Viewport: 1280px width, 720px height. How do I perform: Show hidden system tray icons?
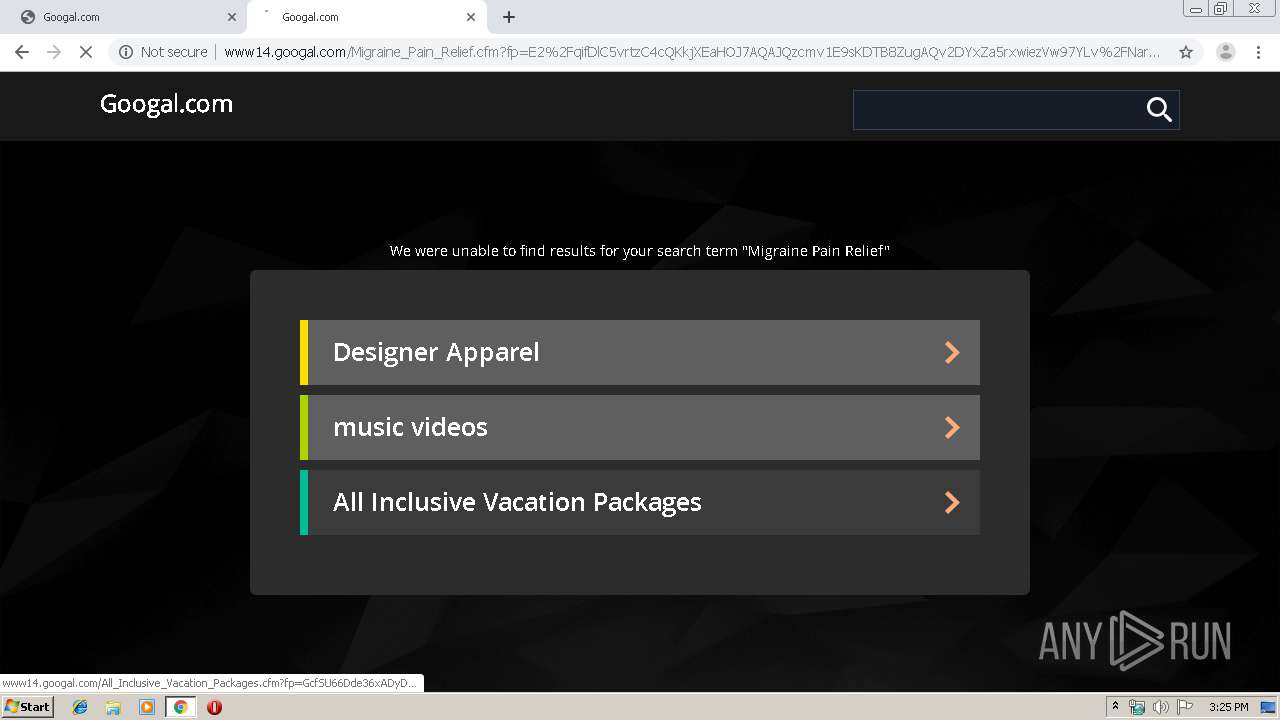point(1115,707)
